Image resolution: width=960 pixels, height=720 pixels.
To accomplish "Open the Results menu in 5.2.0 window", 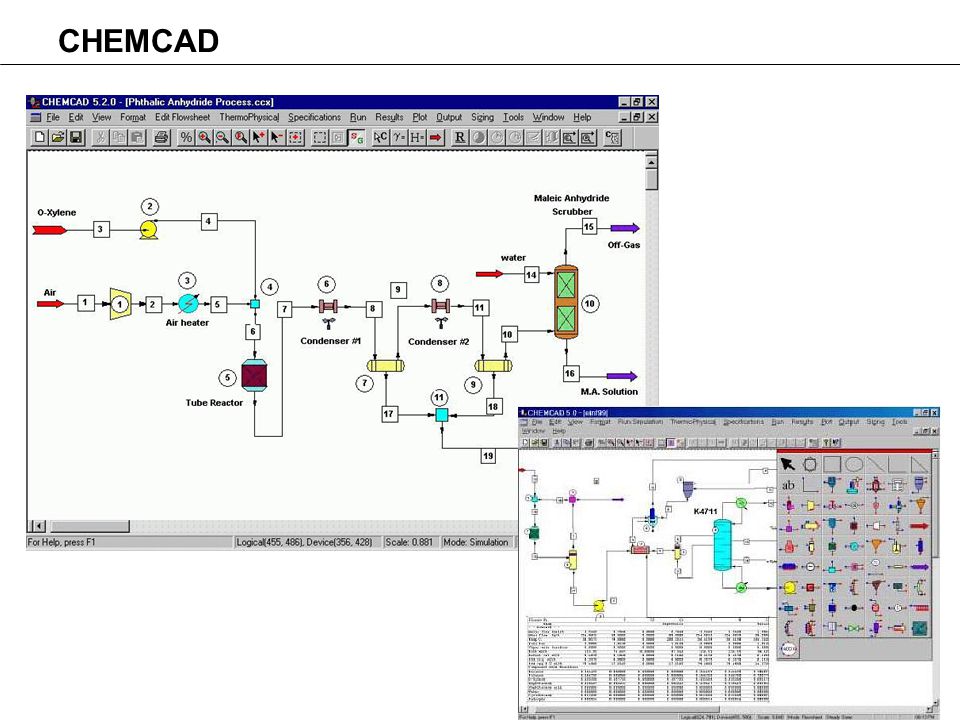I will (389, 117).
